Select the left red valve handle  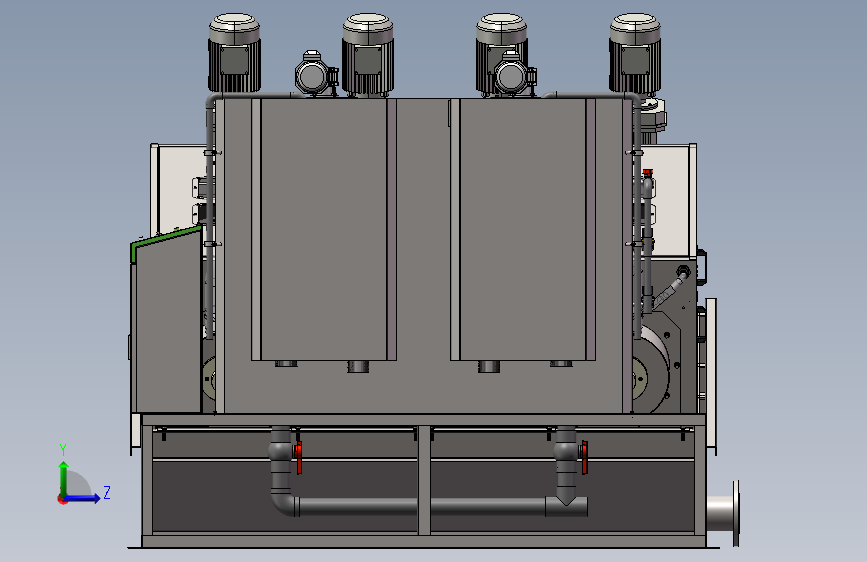pos(299,457)
